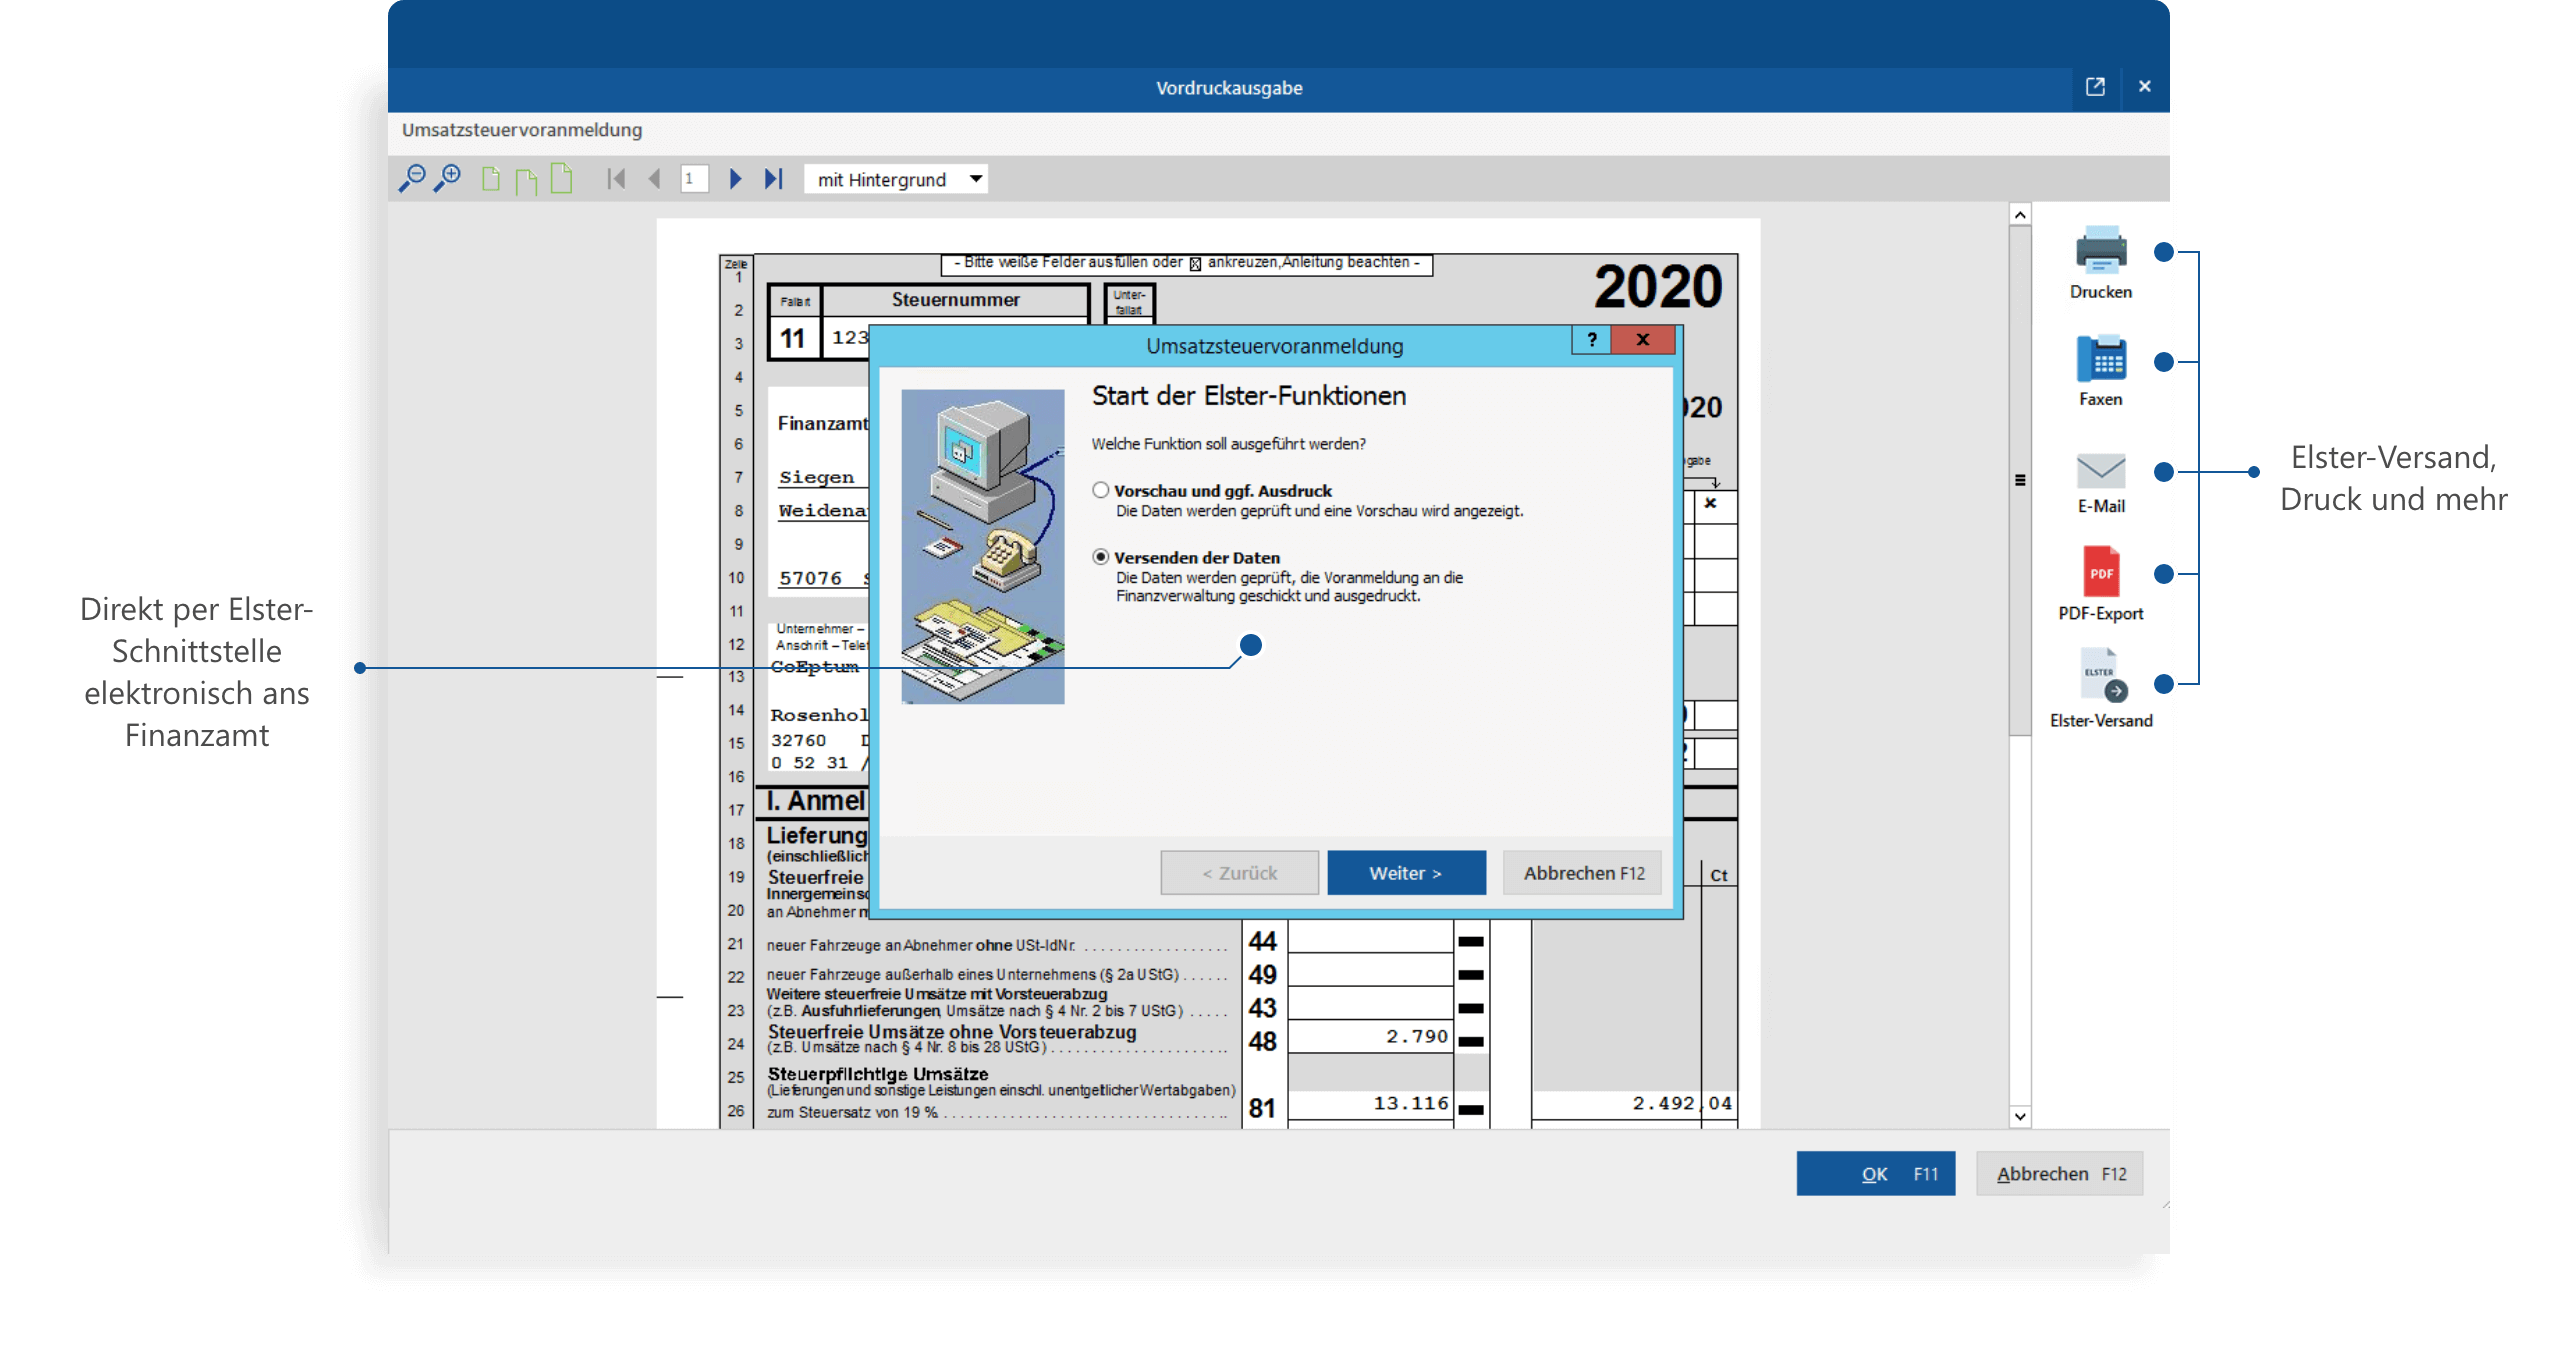This screenshot has width=2560, height=1366.
Task: Go to next page with the arrow
Action: click(735, 179)
